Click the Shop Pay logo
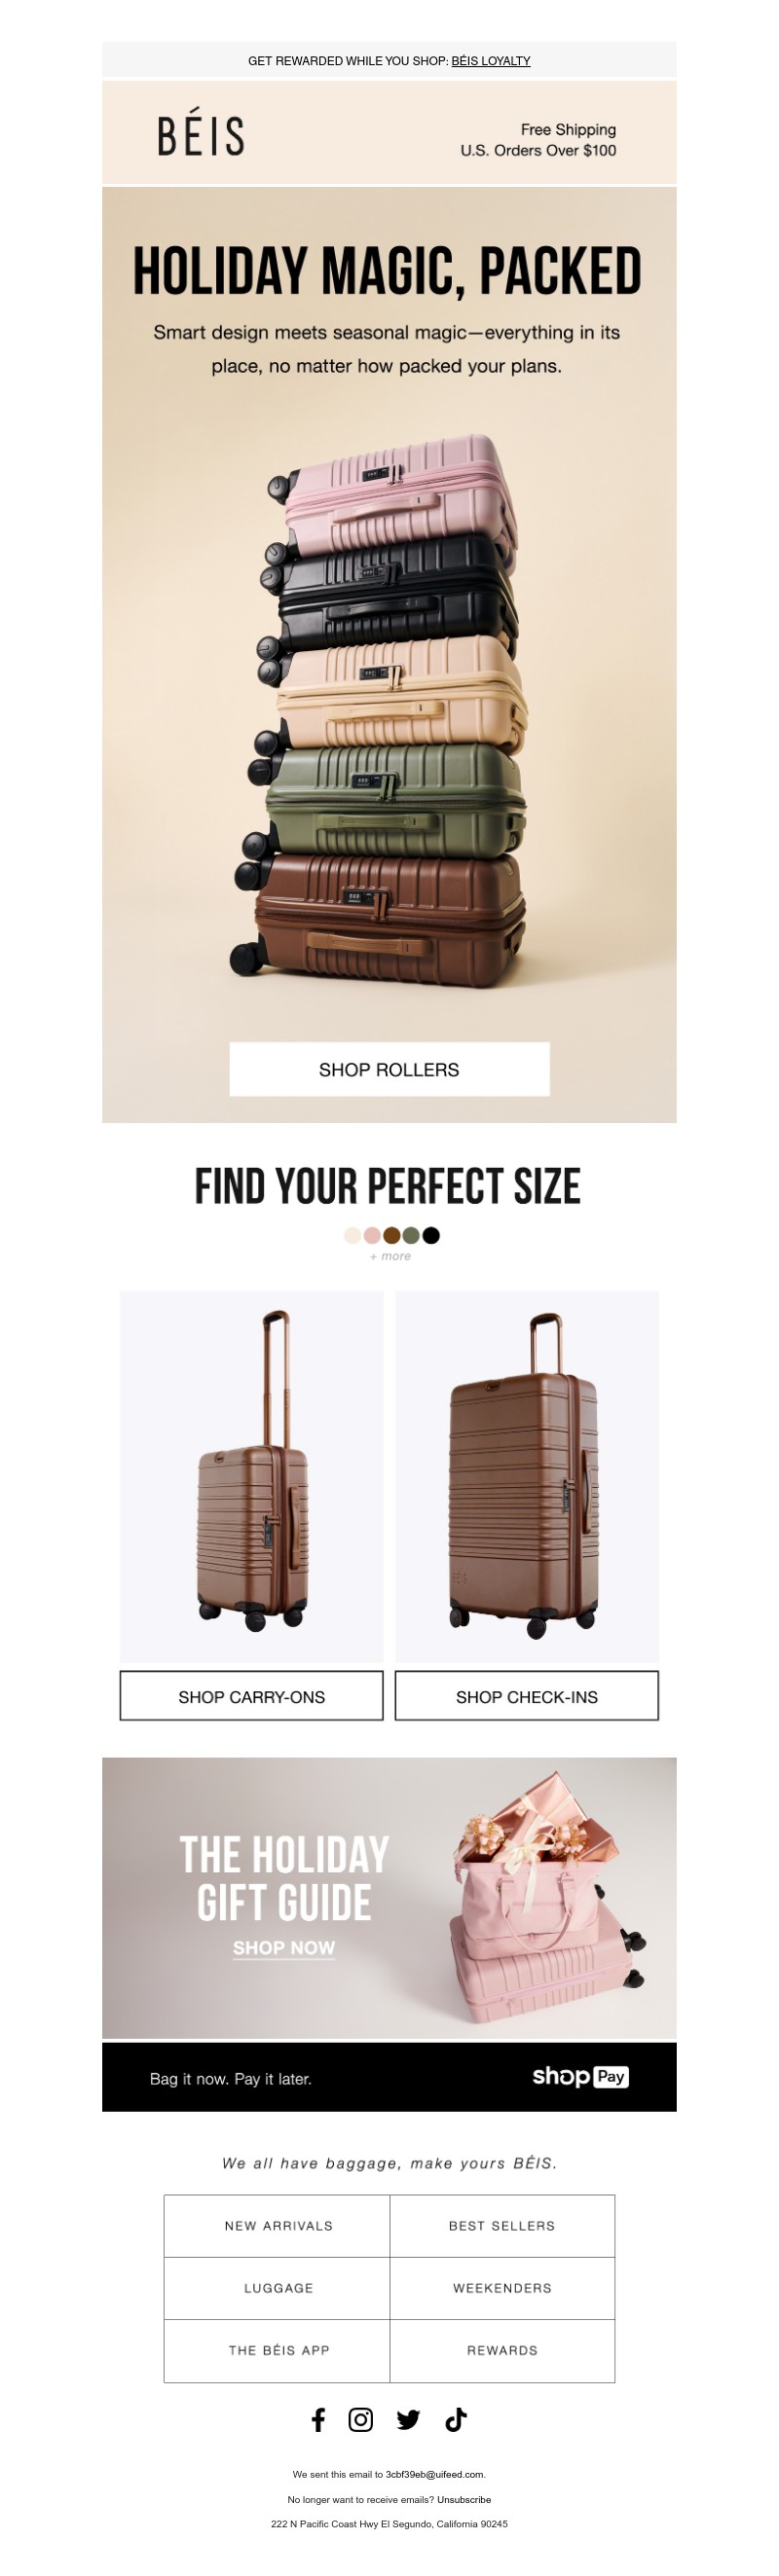779x2576 pixels. coord(580,2077)
